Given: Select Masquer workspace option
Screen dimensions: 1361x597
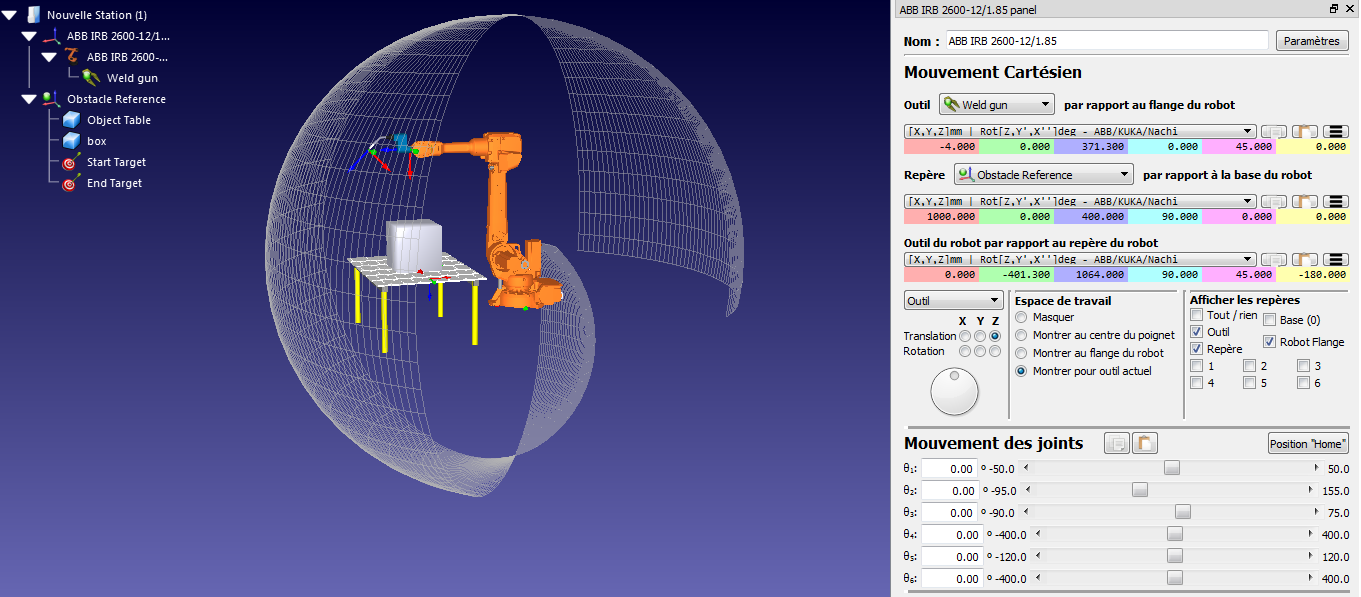Looking at the screenshot, I should click(1021, 317).
